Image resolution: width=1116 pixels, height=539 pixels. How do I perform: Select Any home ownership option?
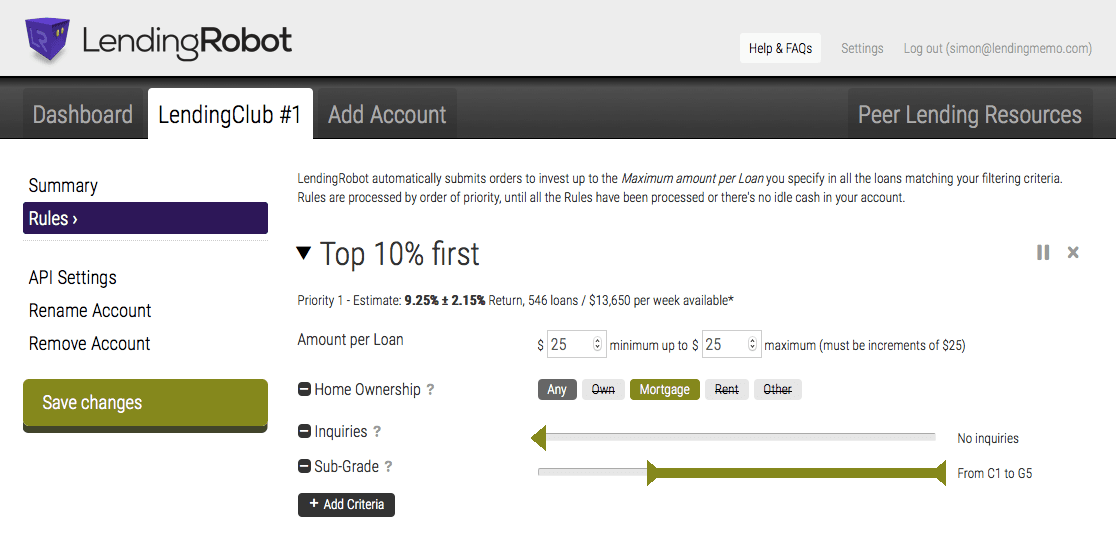[x=557, y=390]
